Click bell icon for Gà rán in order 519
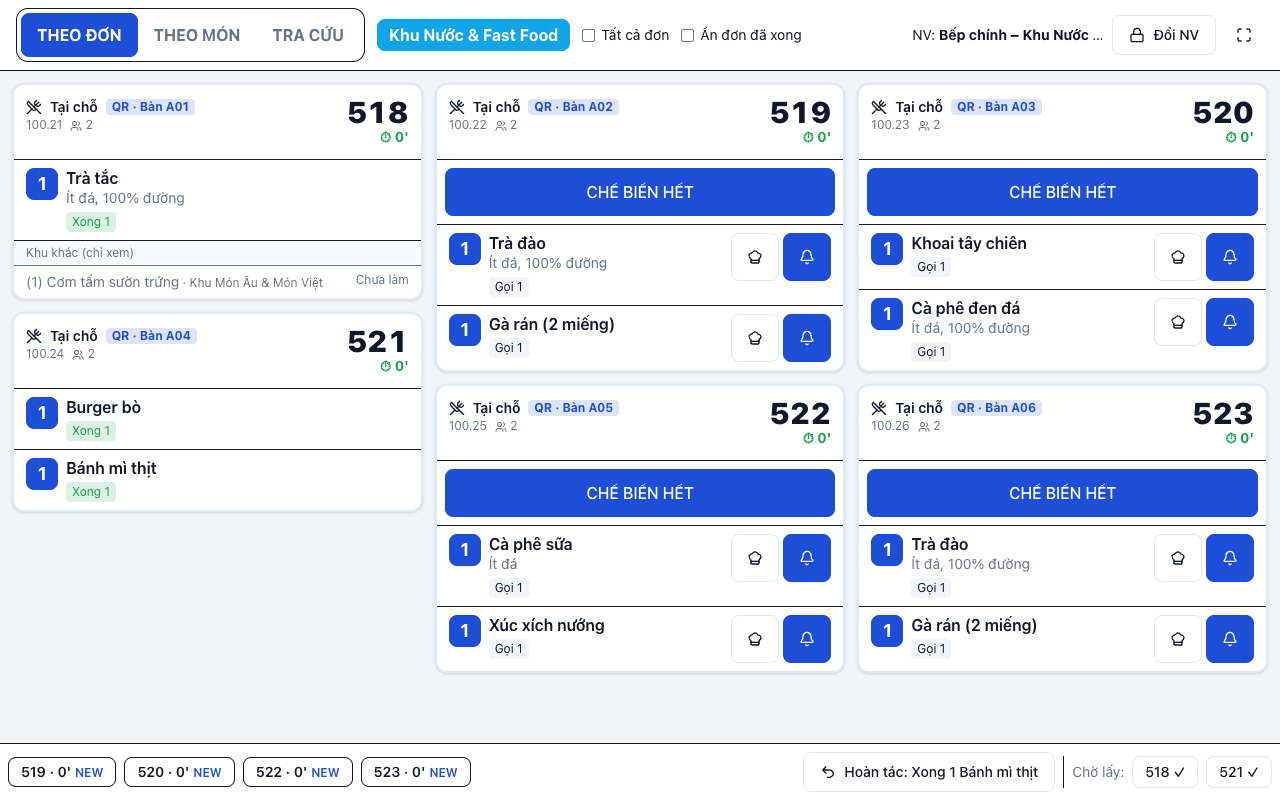 pyautogui.click(x=807, y=338)
